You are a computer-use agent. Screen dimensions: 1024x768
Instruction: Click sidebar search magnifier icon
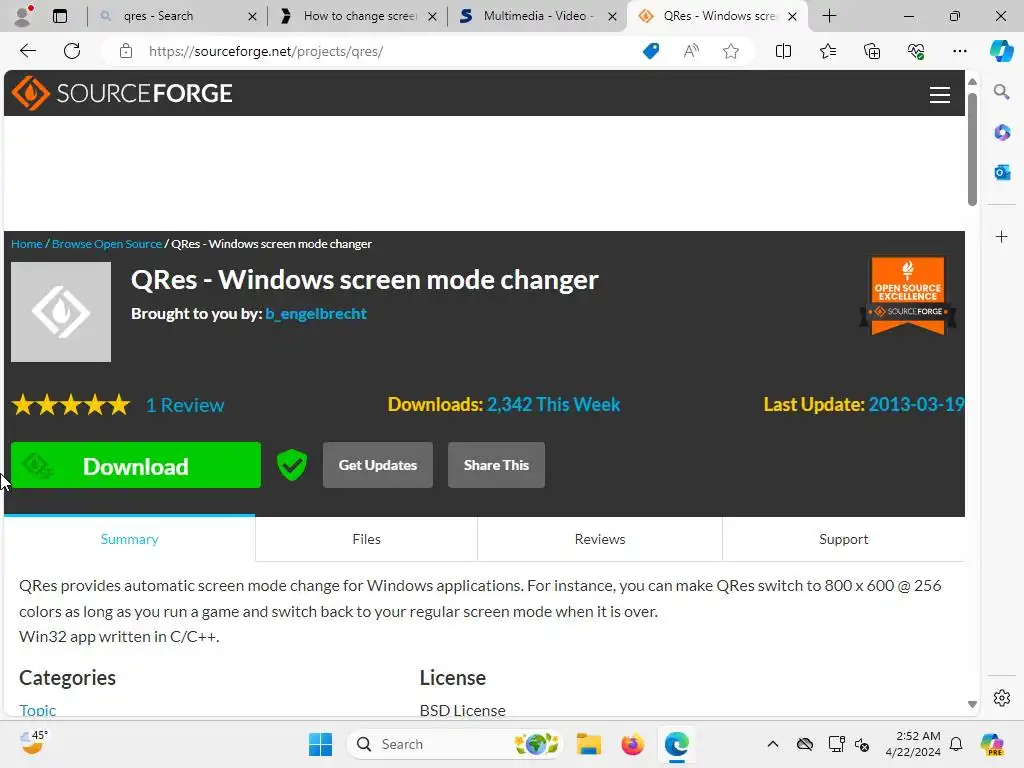pos(1002,92)
